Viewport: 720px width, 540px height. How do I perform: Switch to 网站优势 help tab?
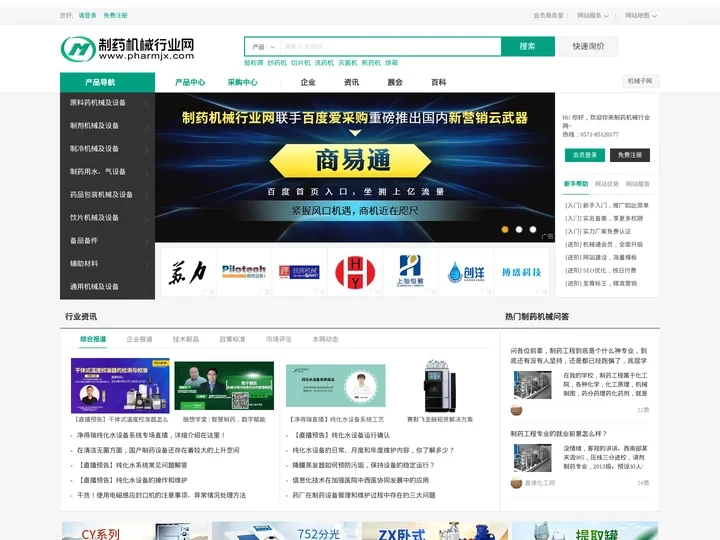click(x=607, y=184)
